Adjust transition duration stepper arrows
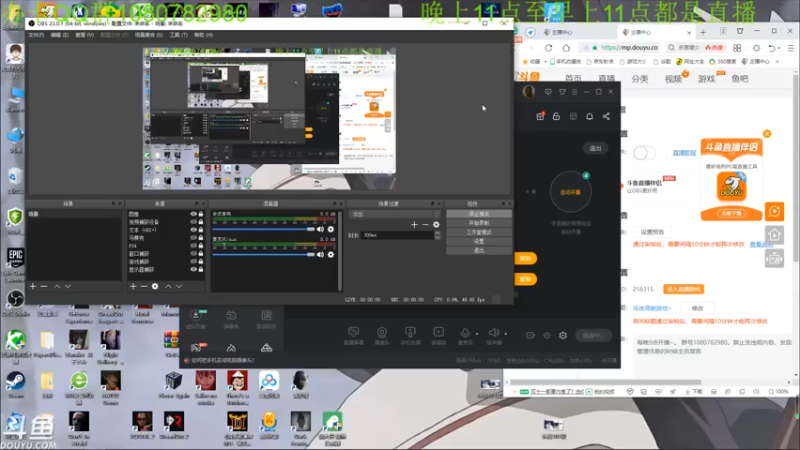Viewport: 800px width, 450px height. pos(437,235)
